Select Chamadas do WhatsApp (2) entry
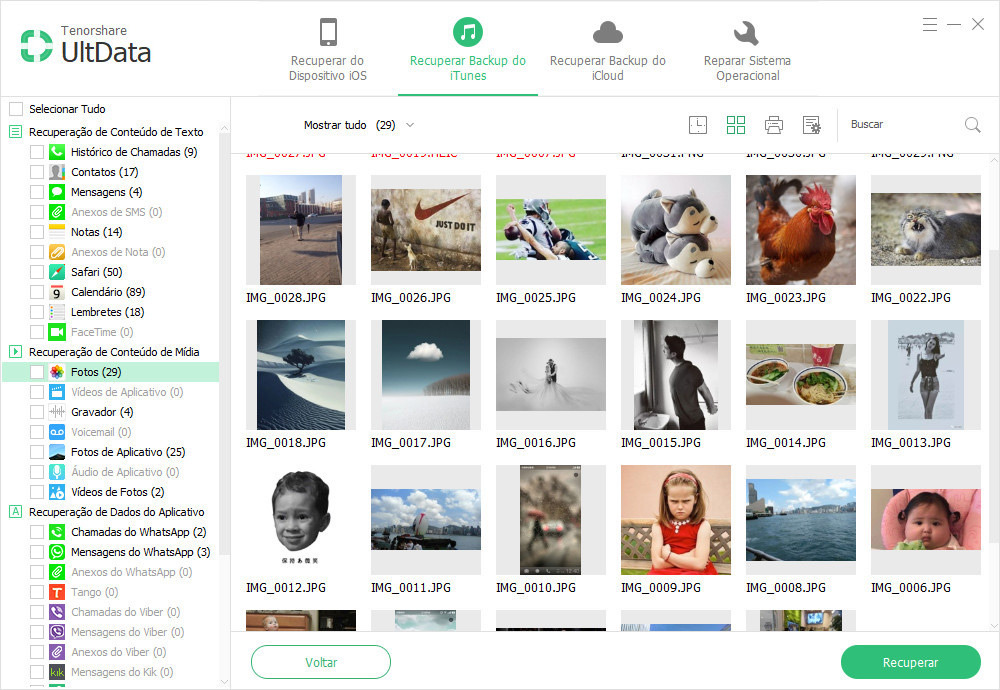The height and width of the screenshot is (690, 1000). (138, 532)
